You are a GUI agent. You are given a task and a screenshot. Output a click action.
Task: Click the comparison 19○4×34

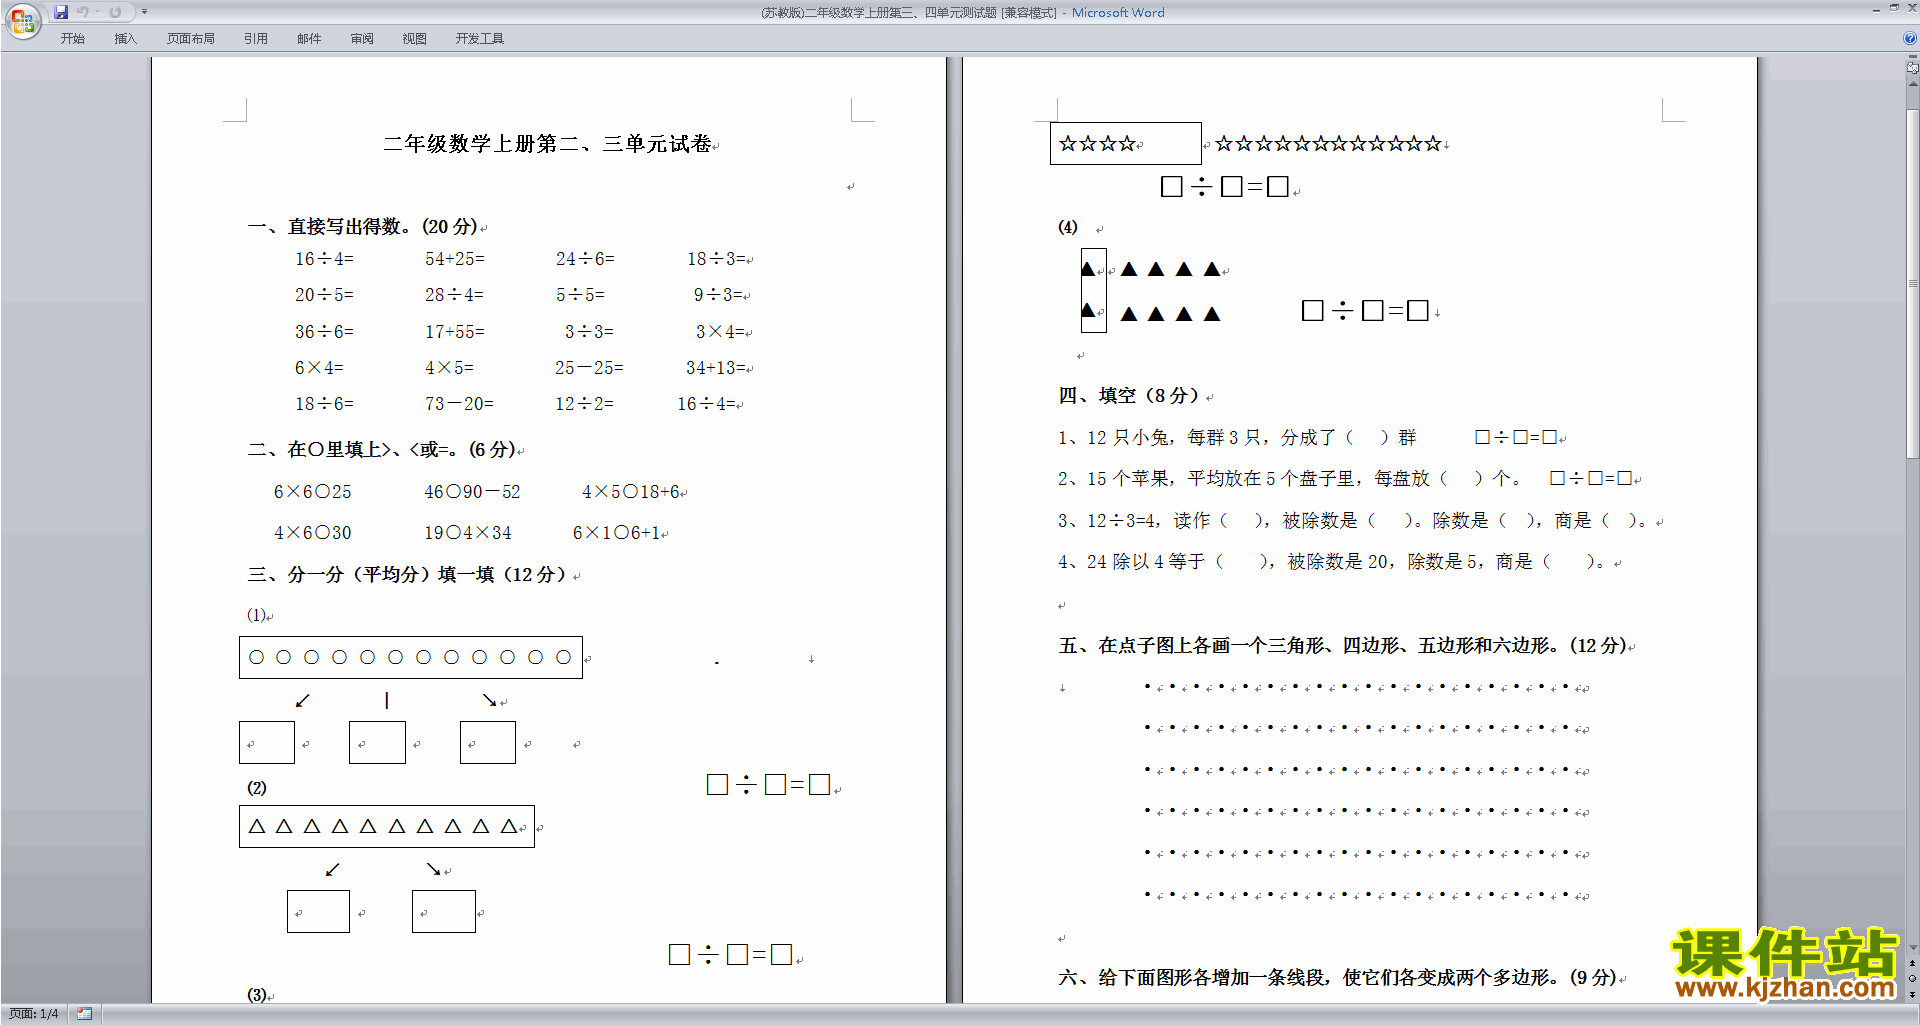point(468,533)
